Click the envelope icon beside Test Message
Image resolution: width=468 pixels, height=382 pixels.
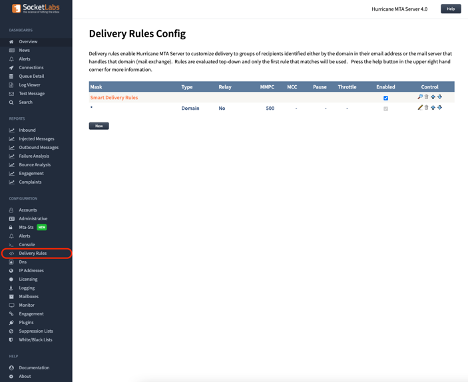click(x=11, y=94)
